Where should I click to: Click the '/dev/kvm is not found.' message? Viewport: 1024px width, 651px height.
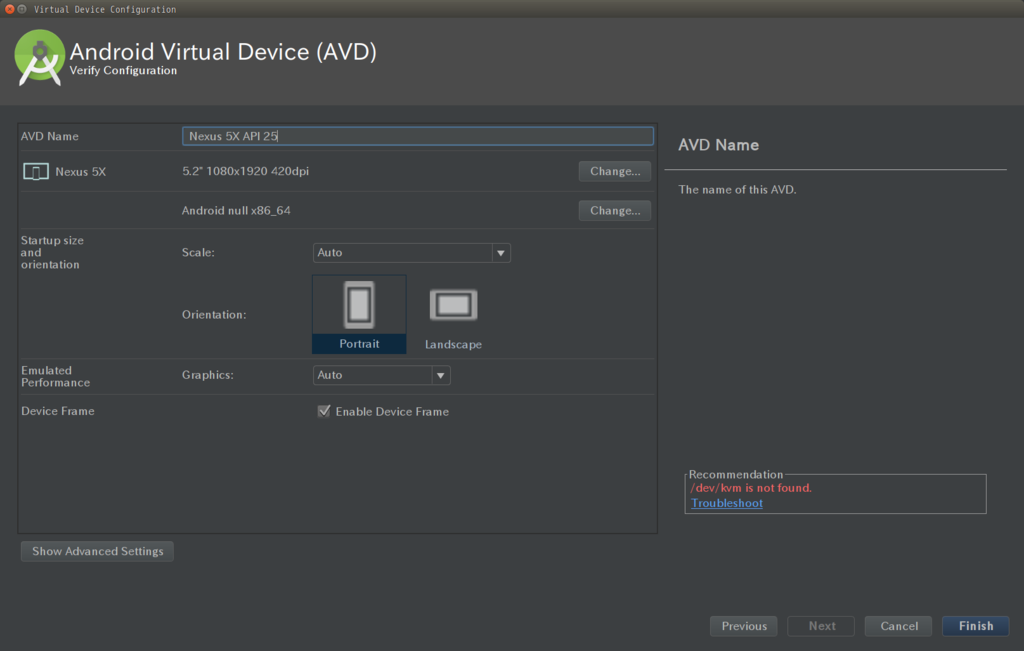click(751, 488)
